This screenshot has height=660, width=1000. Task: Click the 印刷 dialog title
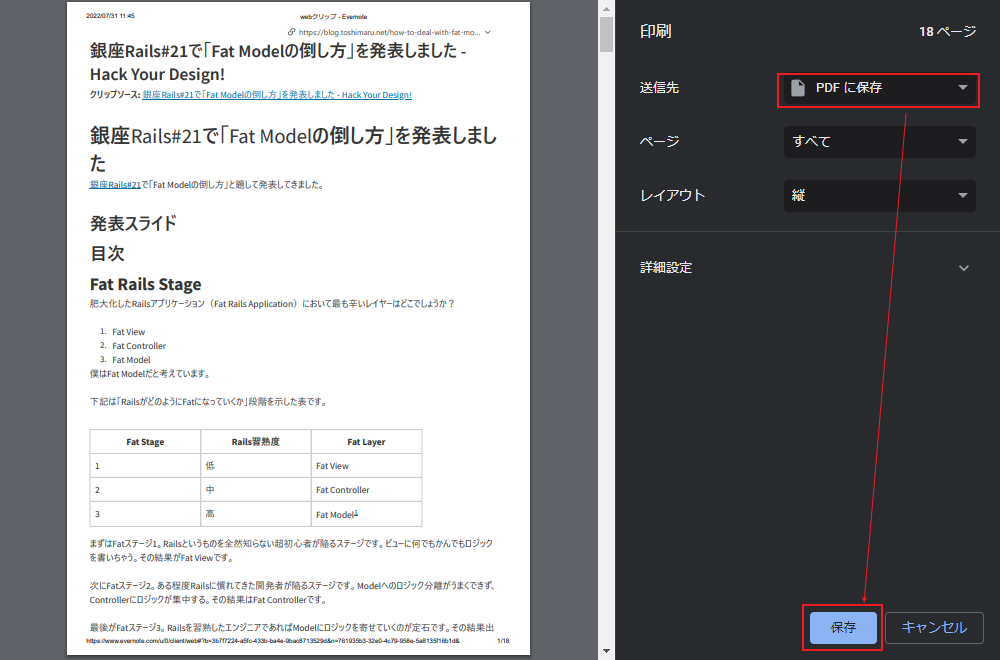tap(656, 31)
